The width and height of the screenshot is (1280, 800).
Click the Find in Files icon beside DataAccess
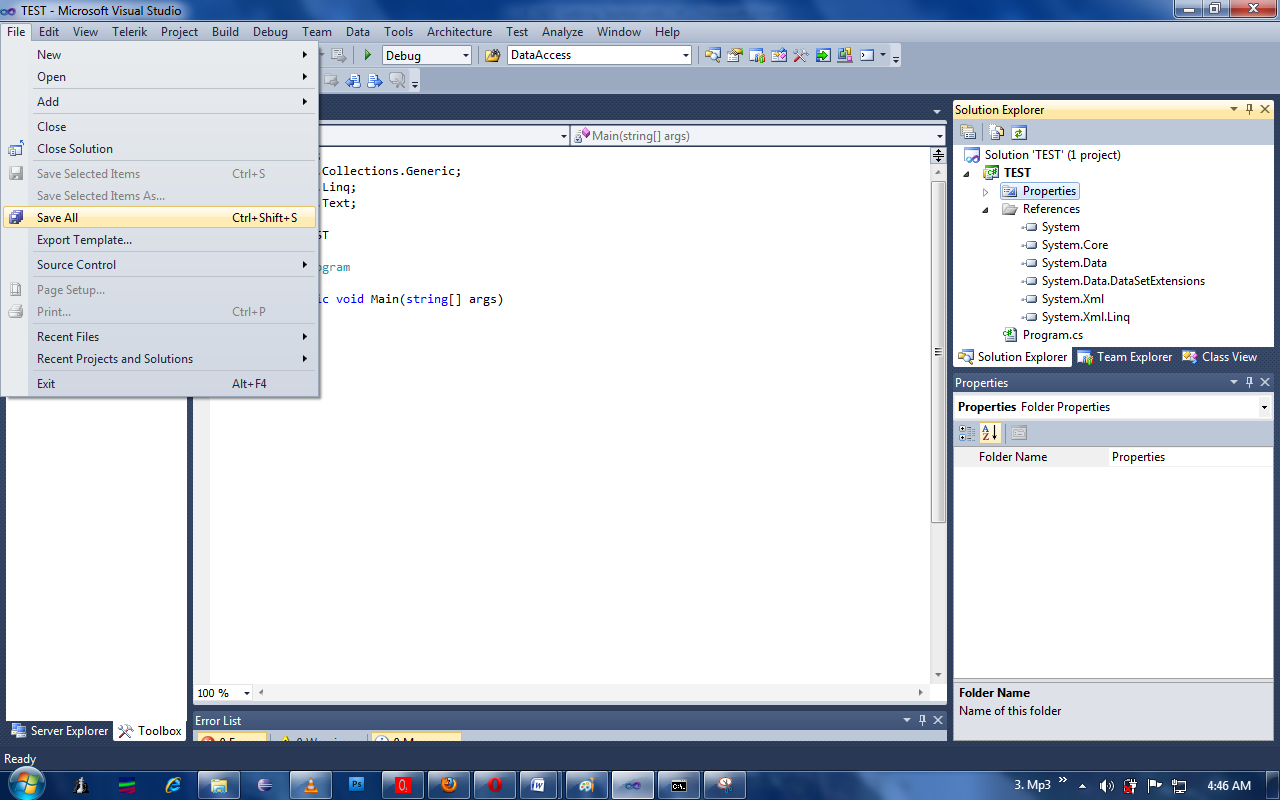[x=492, y=56]
